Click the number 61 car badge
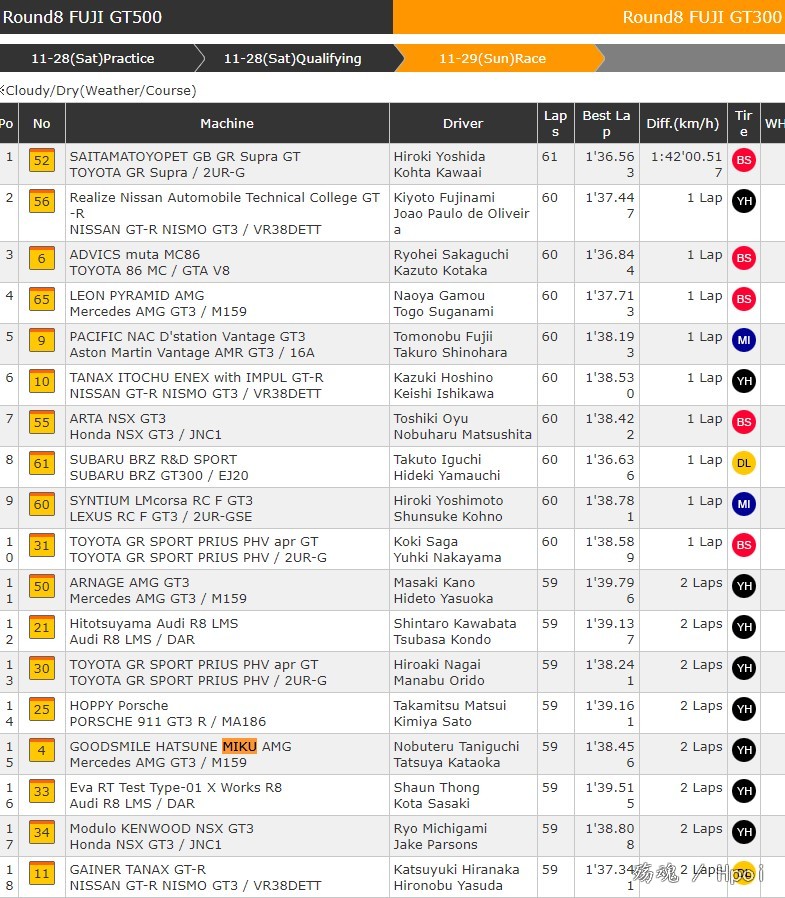This screenshot has width=785, height=898. pos(42,463)
